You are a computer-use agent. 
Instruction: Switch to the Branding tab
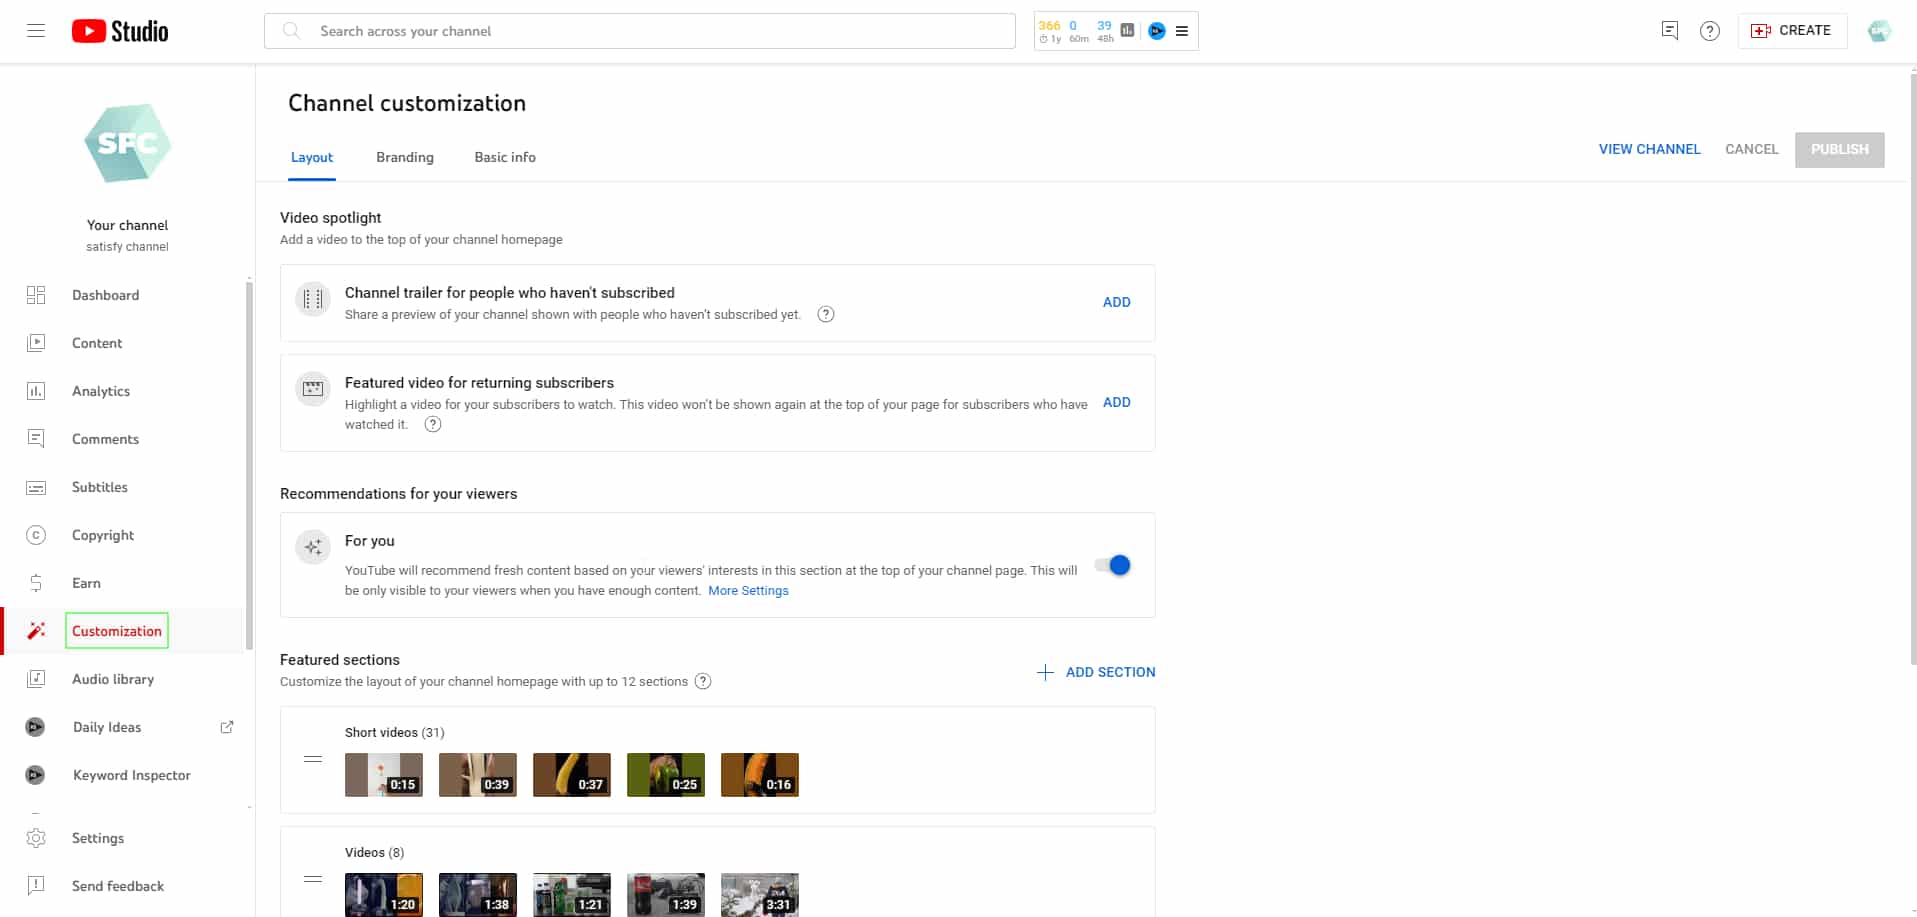[x=405, y=157]
